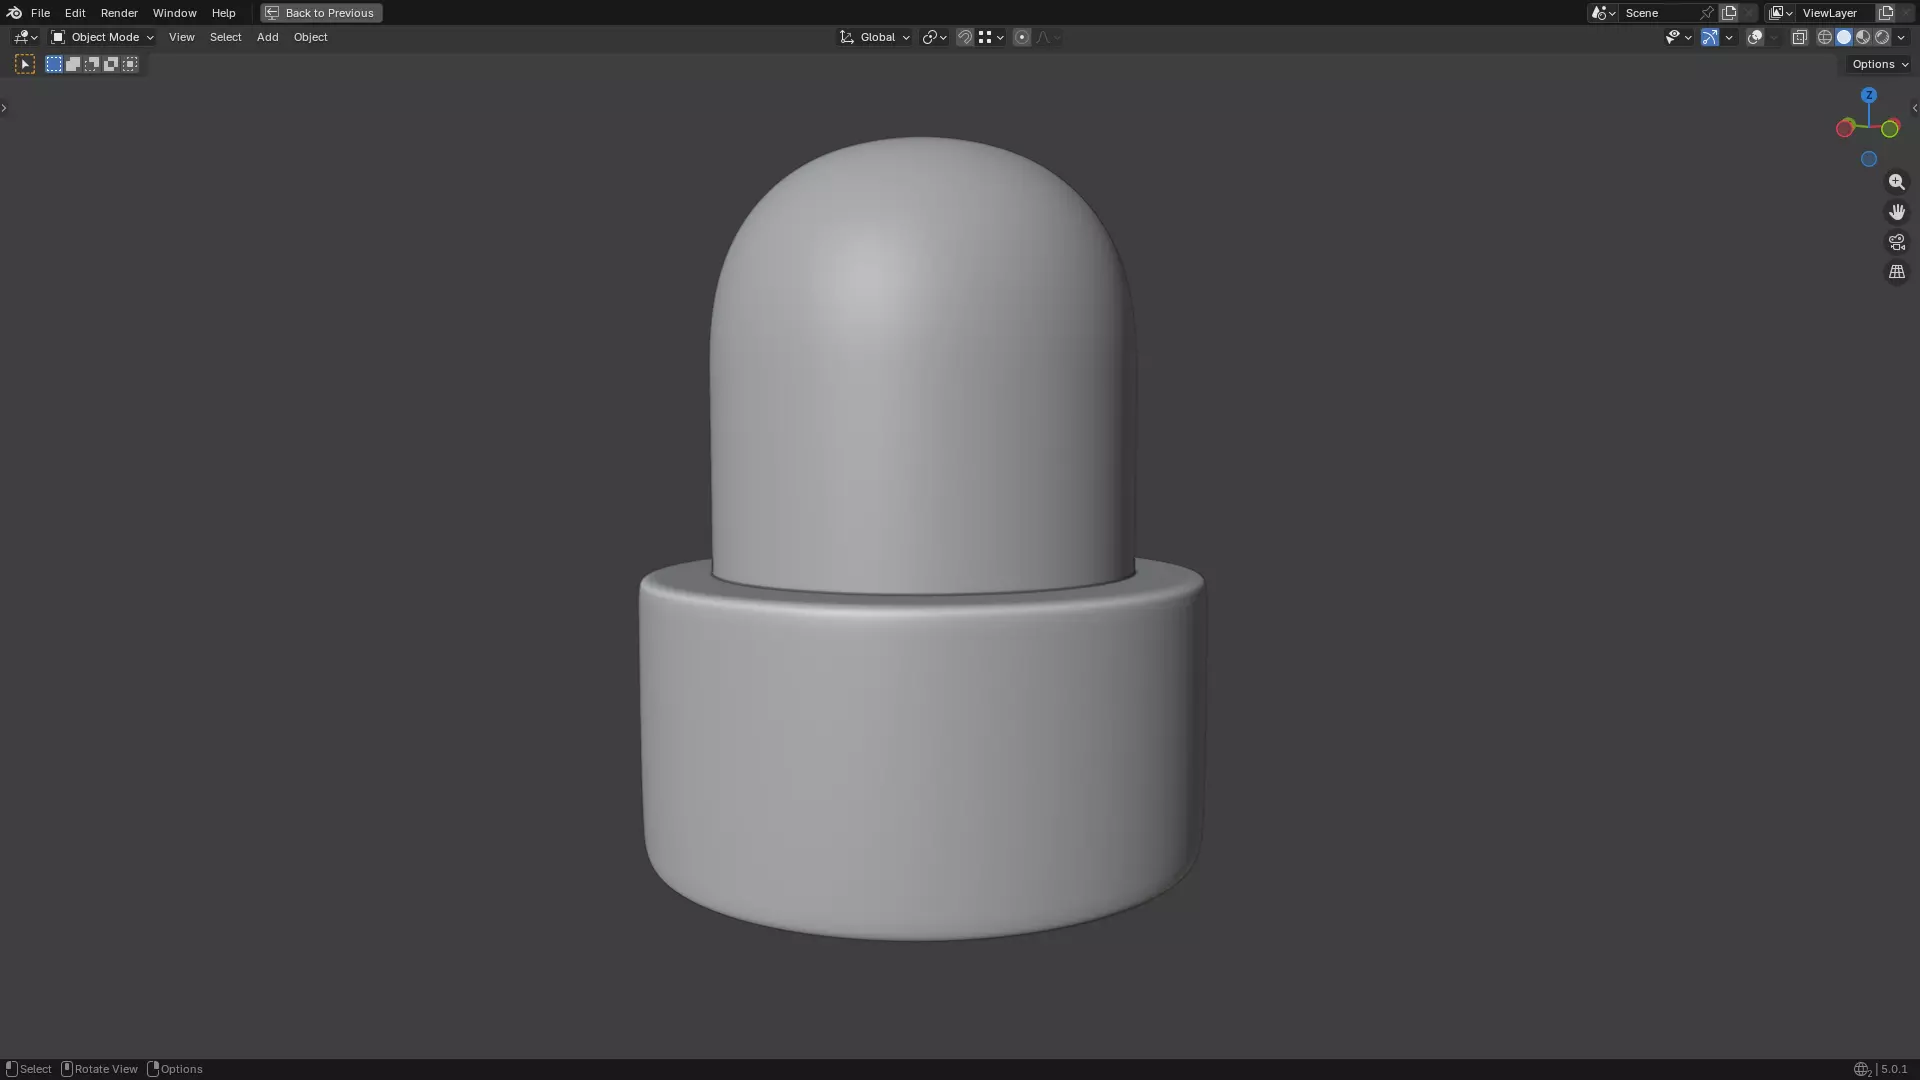Select wireframe viewport shading
This screenshot has height=1080, width=1920.
[1825, 37]
